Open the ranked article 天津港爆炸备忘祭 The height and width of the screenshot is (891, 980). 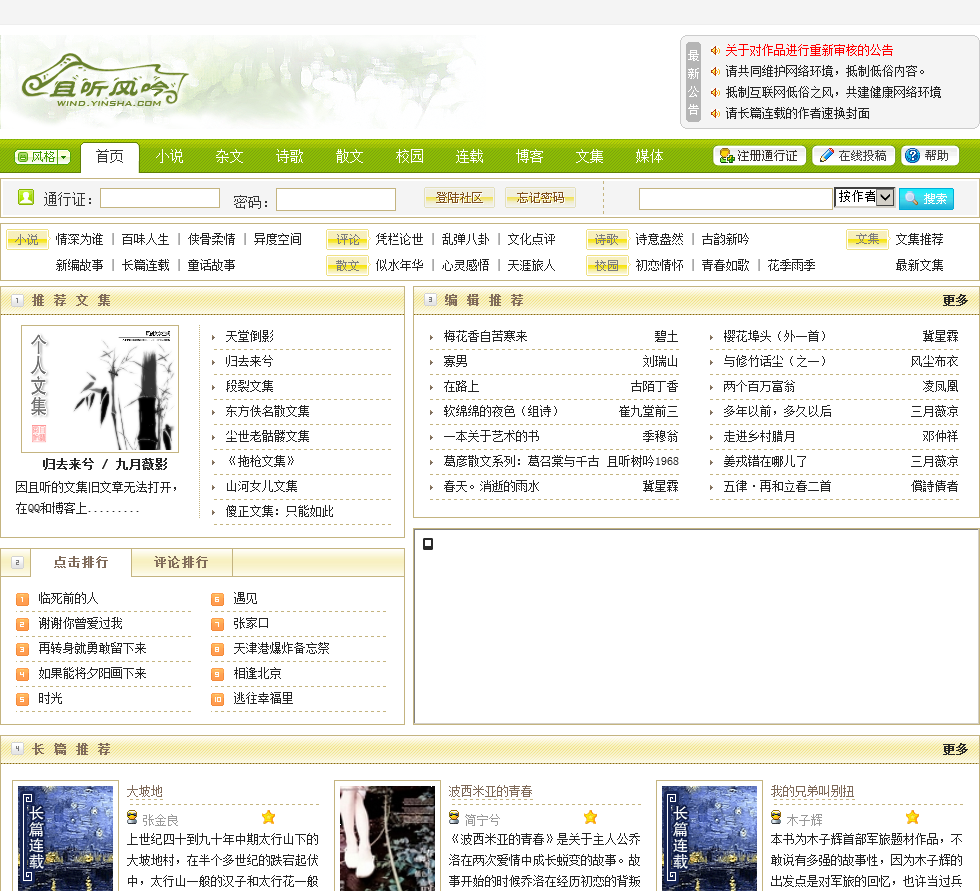281,649
